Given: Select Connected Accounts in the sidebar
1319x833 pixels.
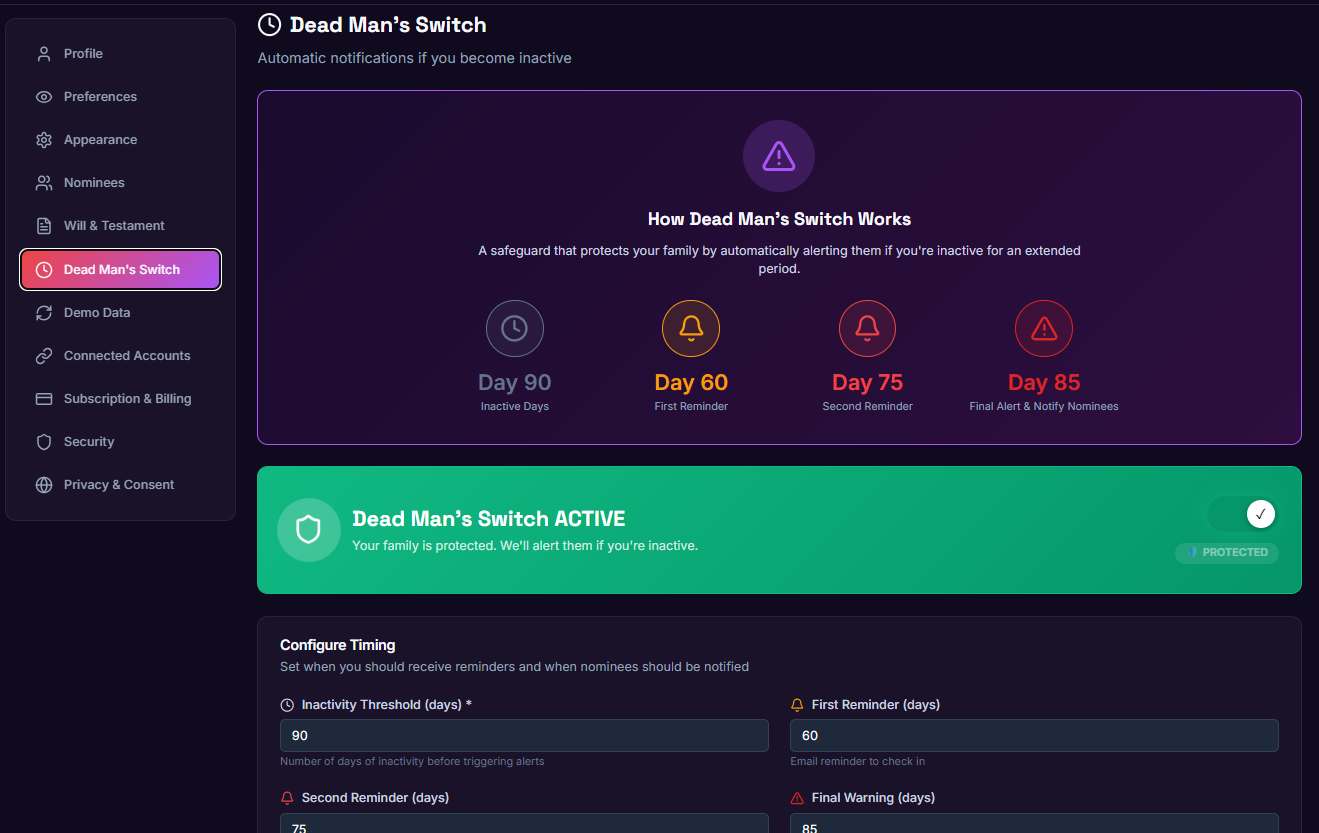Looking at the screenshot, I should click(127, 356).
